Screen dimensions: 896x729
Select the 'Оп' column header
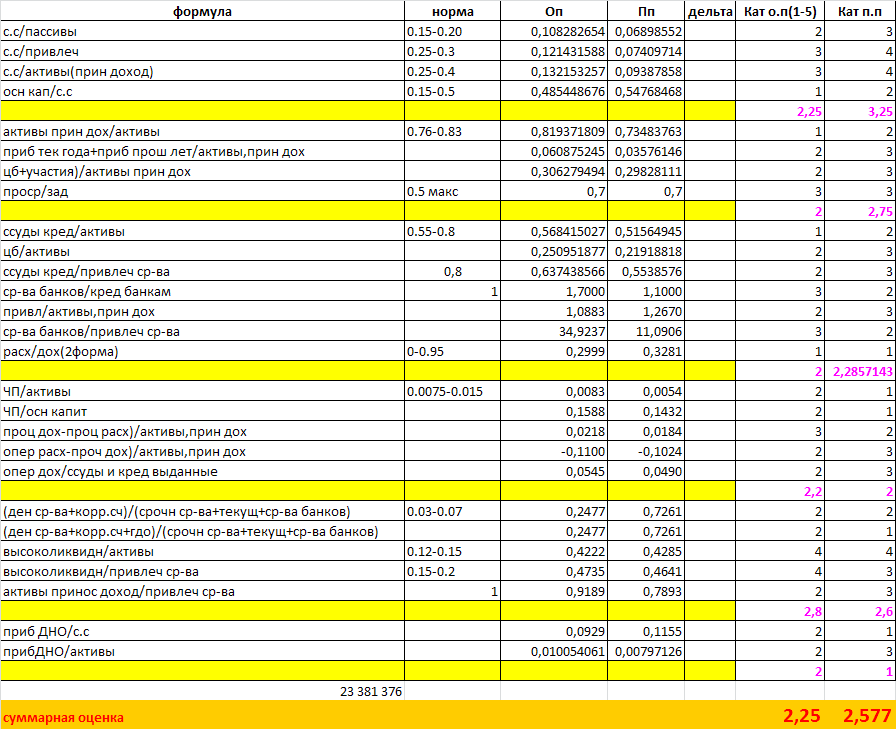pyautogui.click(x=554, y=11)
